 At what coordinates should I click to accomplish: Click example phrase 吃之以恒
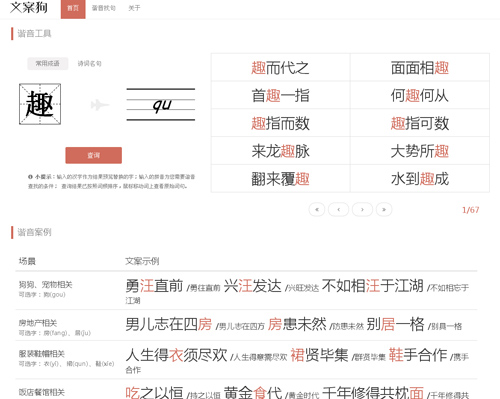point(154,392)
